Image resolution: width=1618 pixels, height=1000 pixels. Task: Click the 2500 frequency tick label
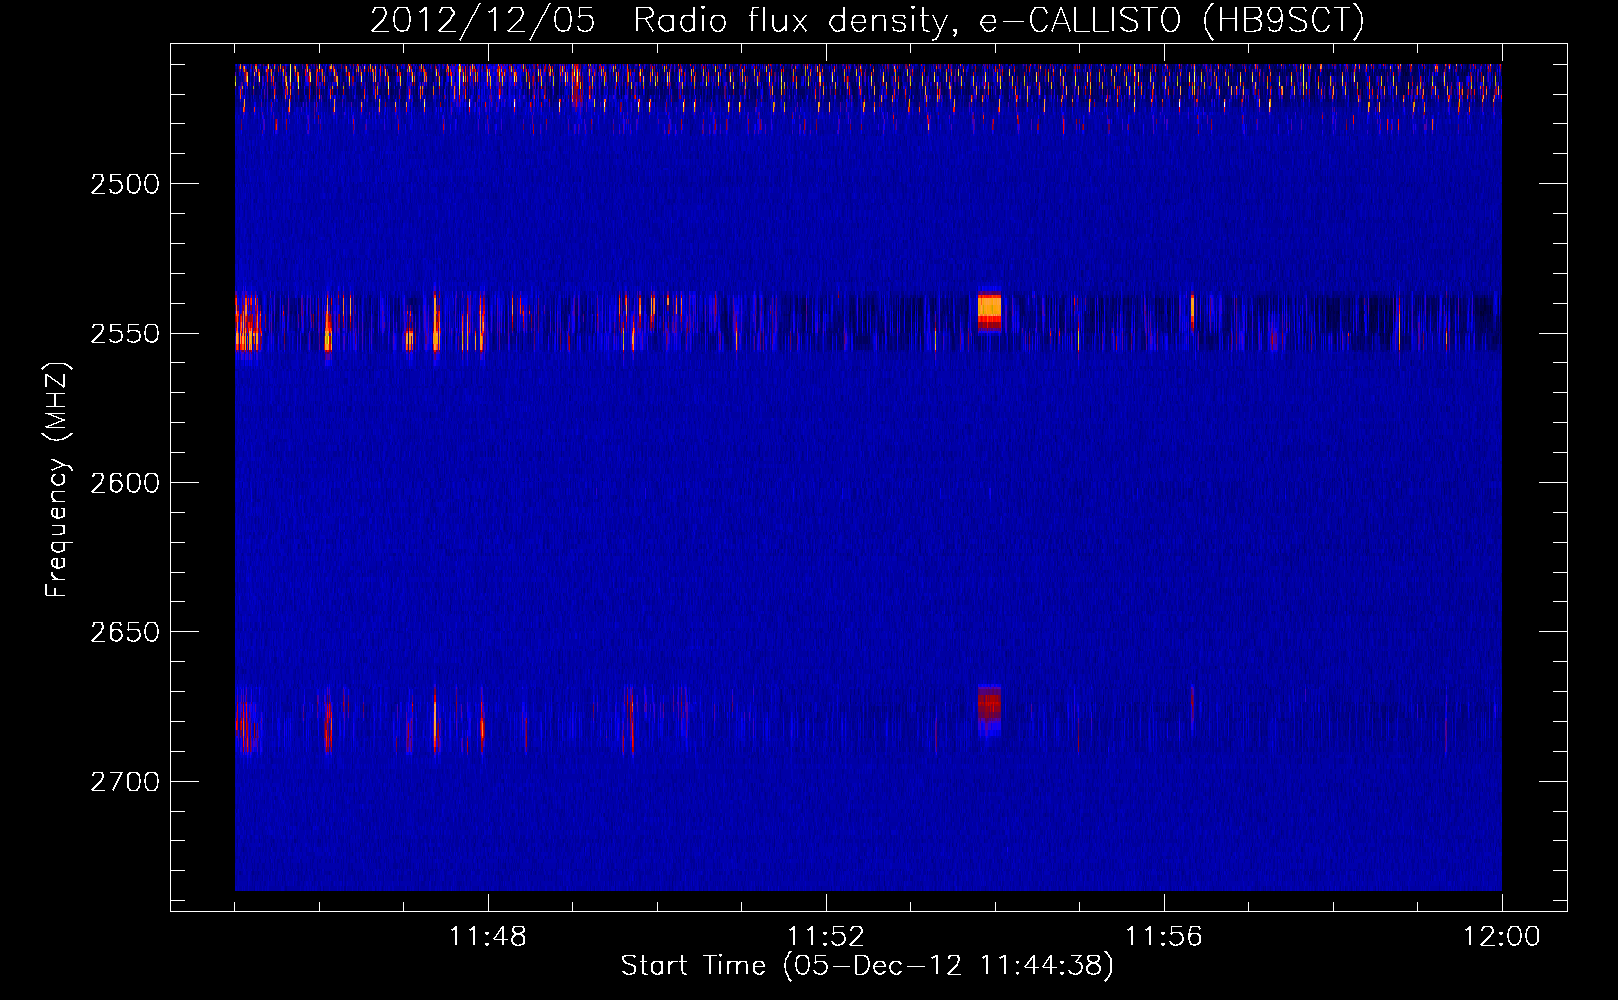coord(125,184)
